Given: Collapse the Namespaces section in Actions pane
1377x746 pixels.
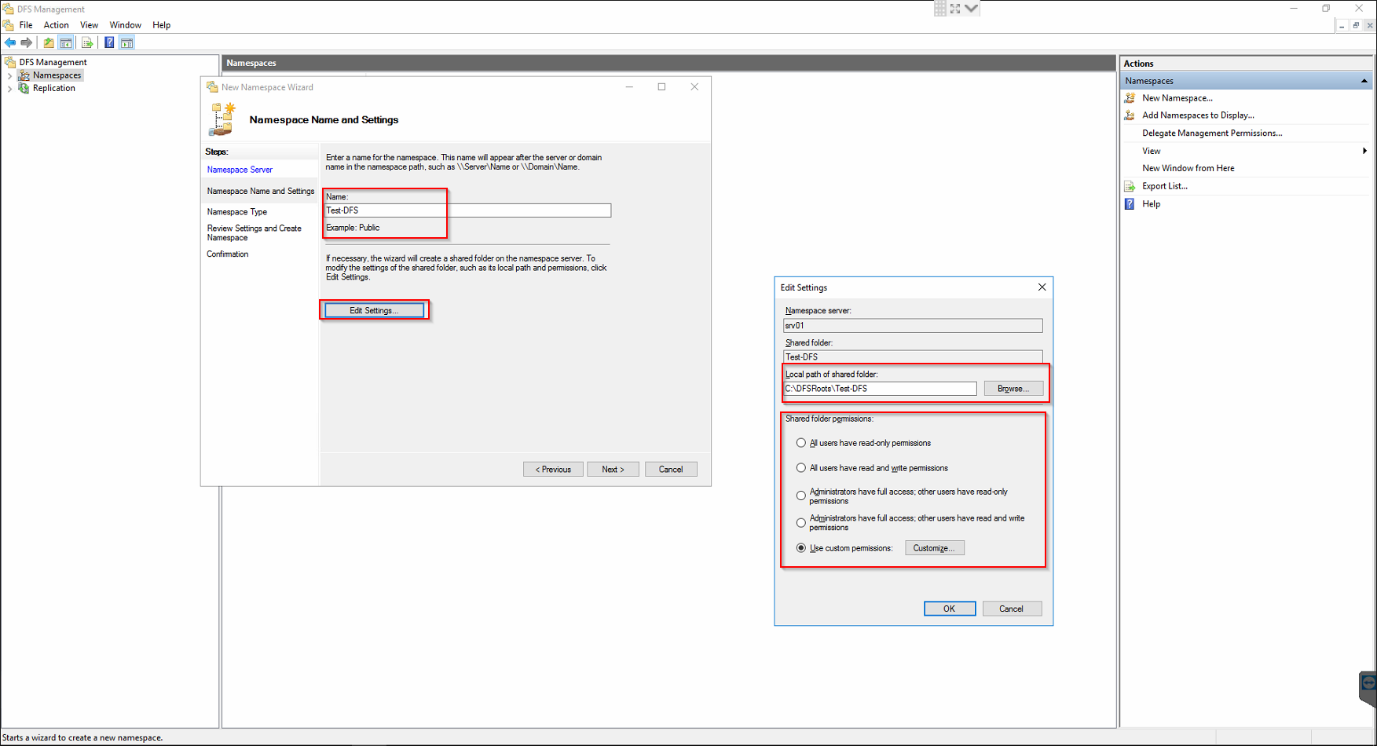Looking at the screenshot, I should (1365, 80).
